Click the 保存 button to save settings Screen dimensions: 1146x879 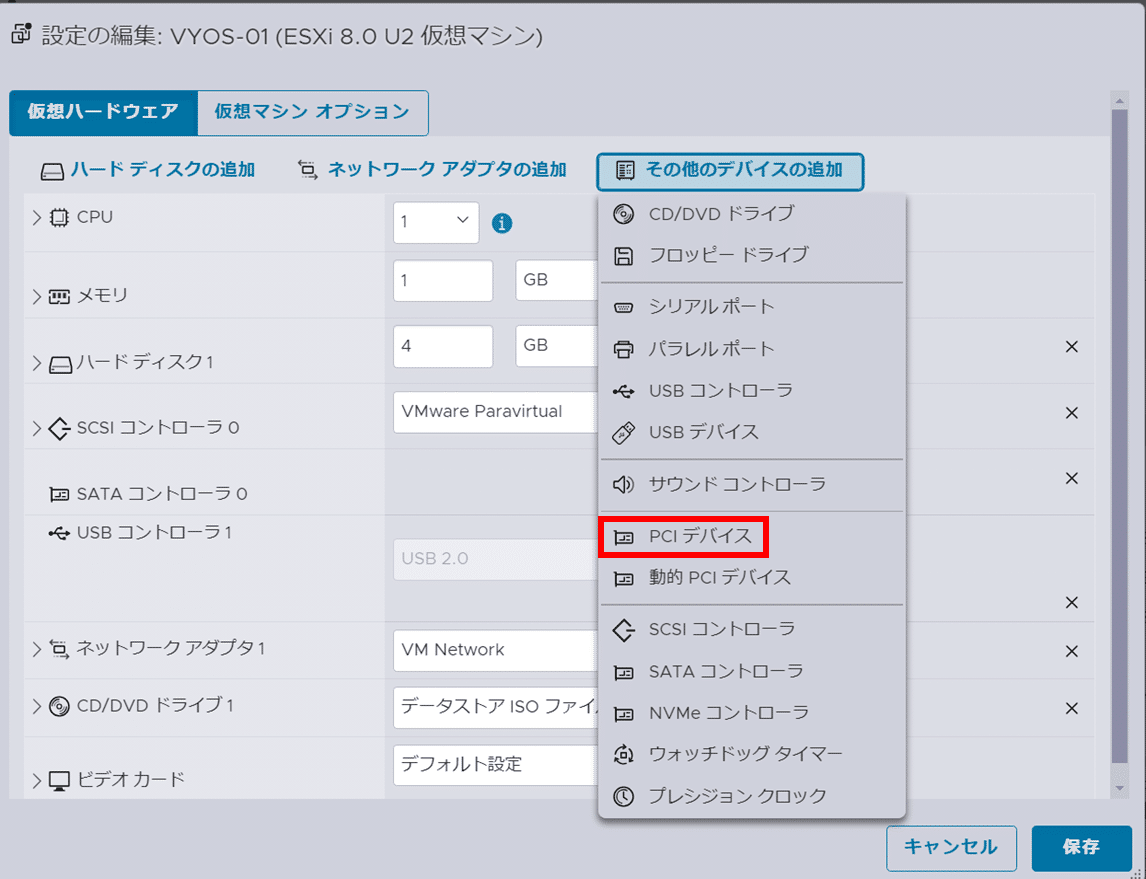(1082, 847)
